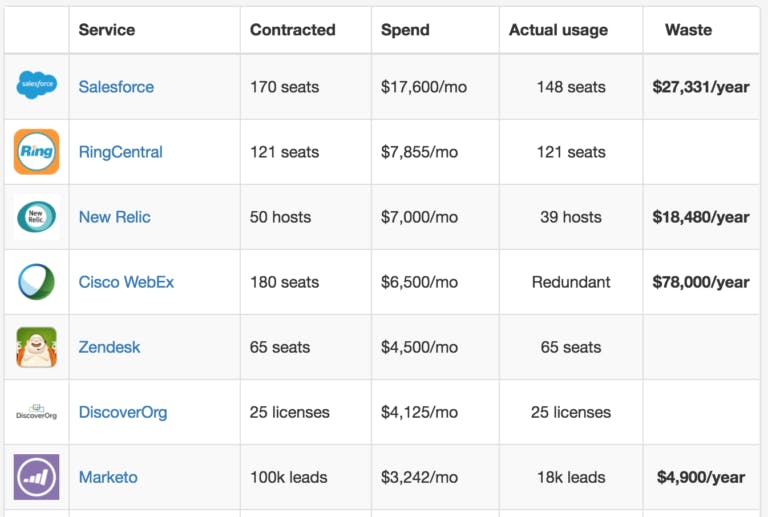This screenshot has height=517, width=768.
Task: Click the Salesforce cloud logo icon
Action: pos(37,87)
